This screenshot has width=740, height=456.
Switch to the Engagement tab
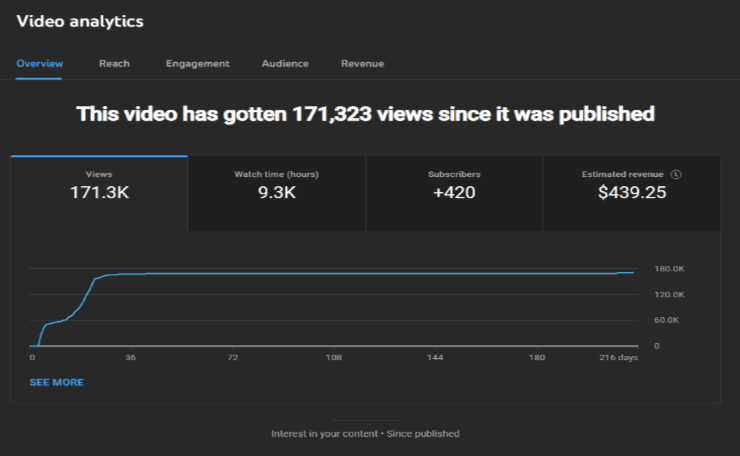coord(197,64)
